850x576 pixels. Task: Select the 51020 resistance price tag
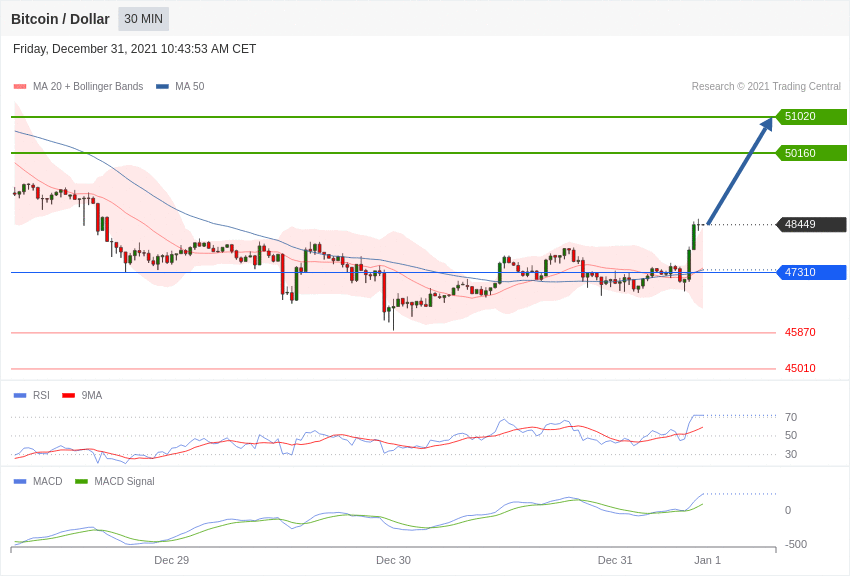coord(811,117)
